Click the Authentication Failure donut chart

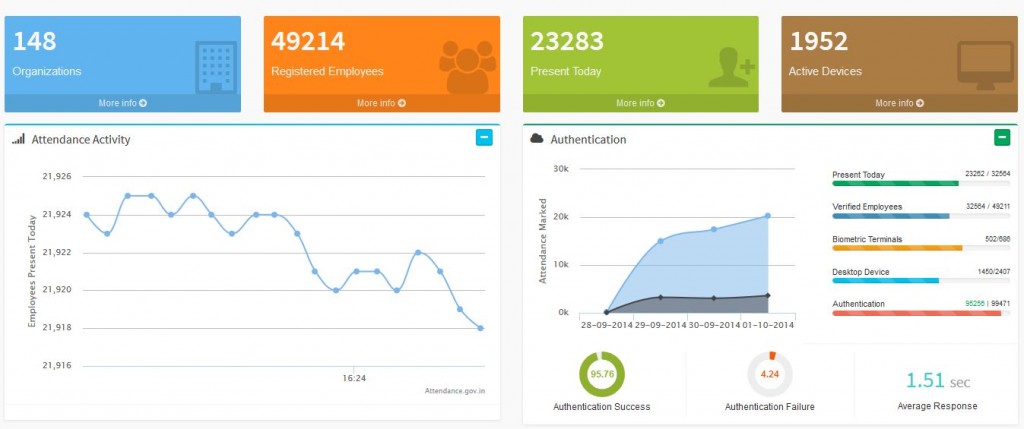click(x=769, y=375)
